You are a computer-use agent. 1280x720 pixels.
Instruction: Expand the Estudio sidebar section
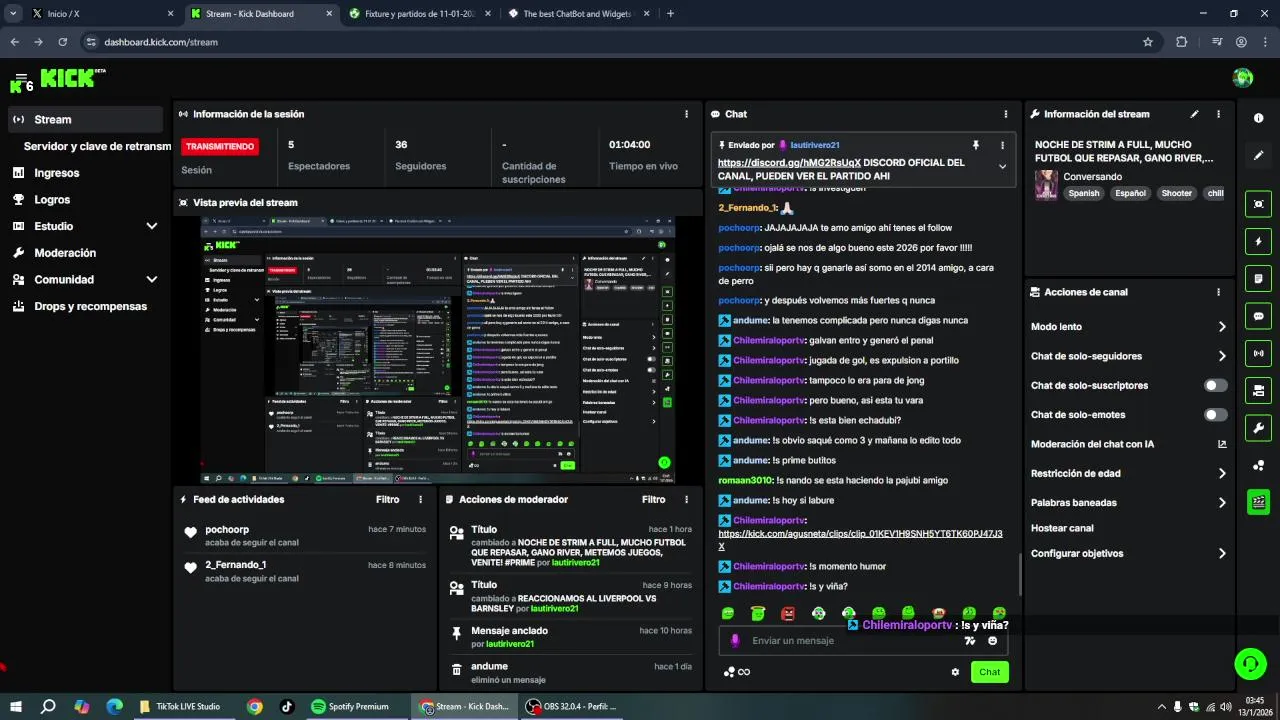point(152,226)
